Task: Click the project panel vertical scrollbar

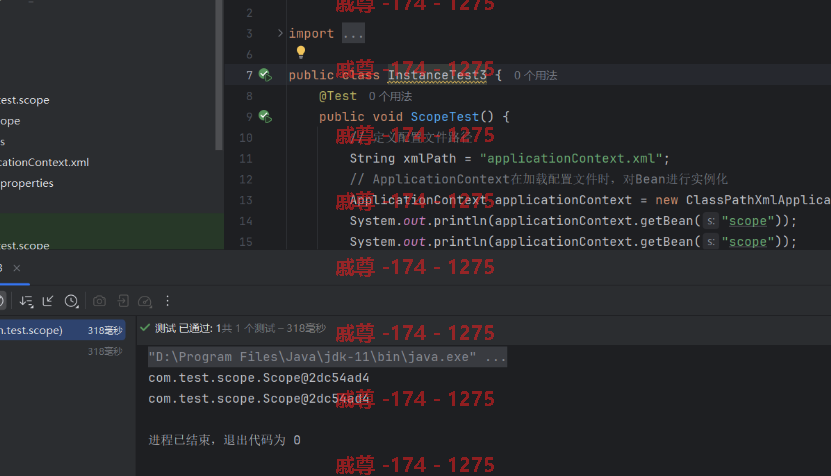Action: coord(219,74)
